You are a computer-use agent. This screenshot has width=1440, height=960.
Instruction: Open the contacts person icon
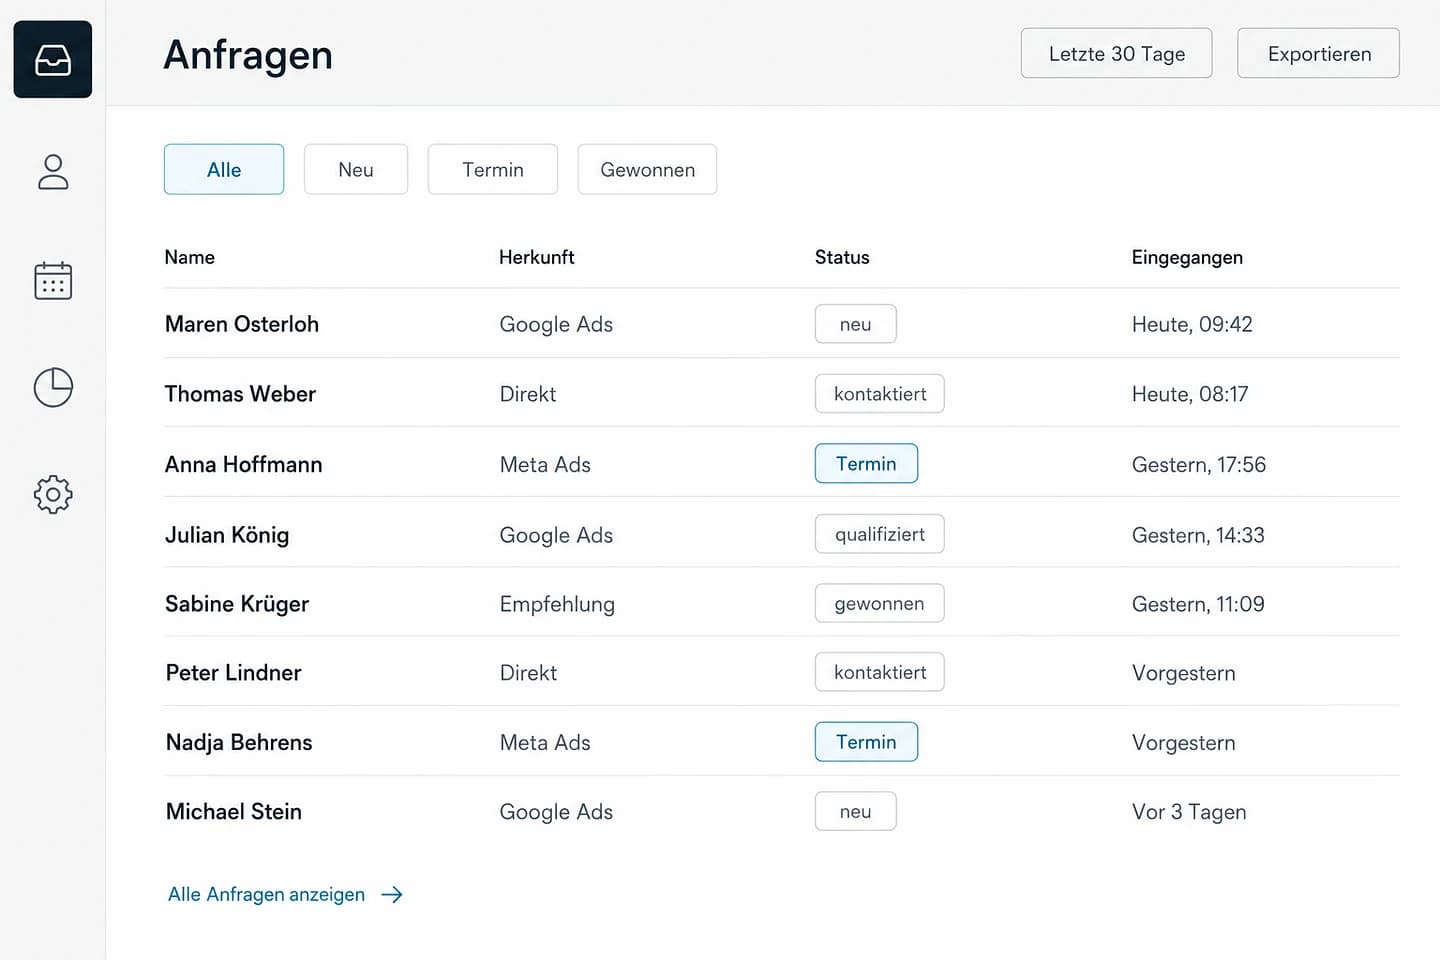[x=53, y=172]
